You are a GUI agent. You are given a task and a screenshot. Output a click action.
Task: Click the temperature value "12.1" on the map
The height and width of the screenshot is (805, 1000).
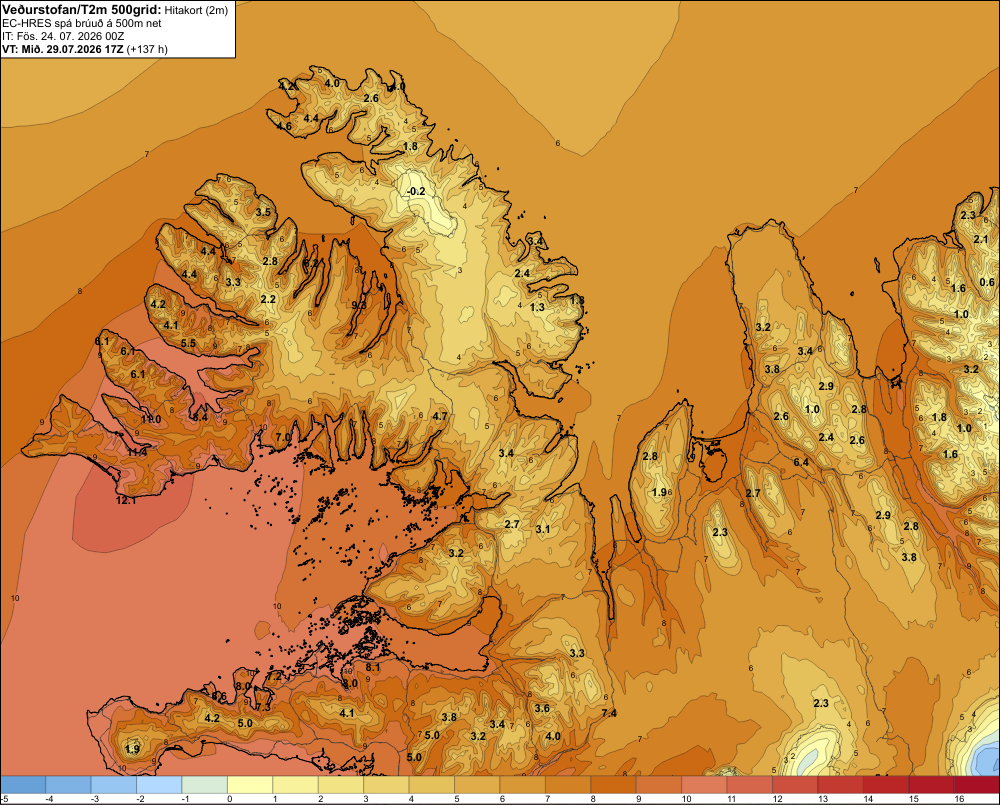pyautogui.click(x=126, y=501)
